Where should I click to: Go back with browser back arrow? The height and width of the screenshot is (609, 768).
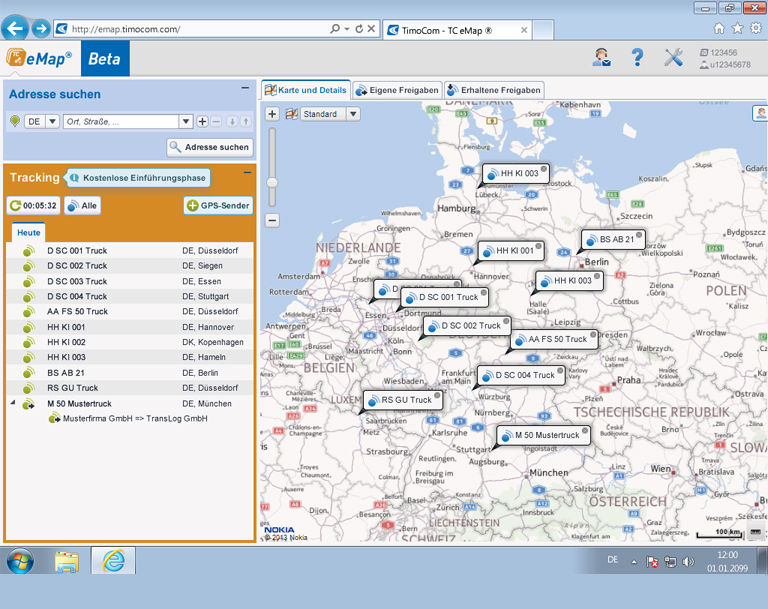[15, 28]
